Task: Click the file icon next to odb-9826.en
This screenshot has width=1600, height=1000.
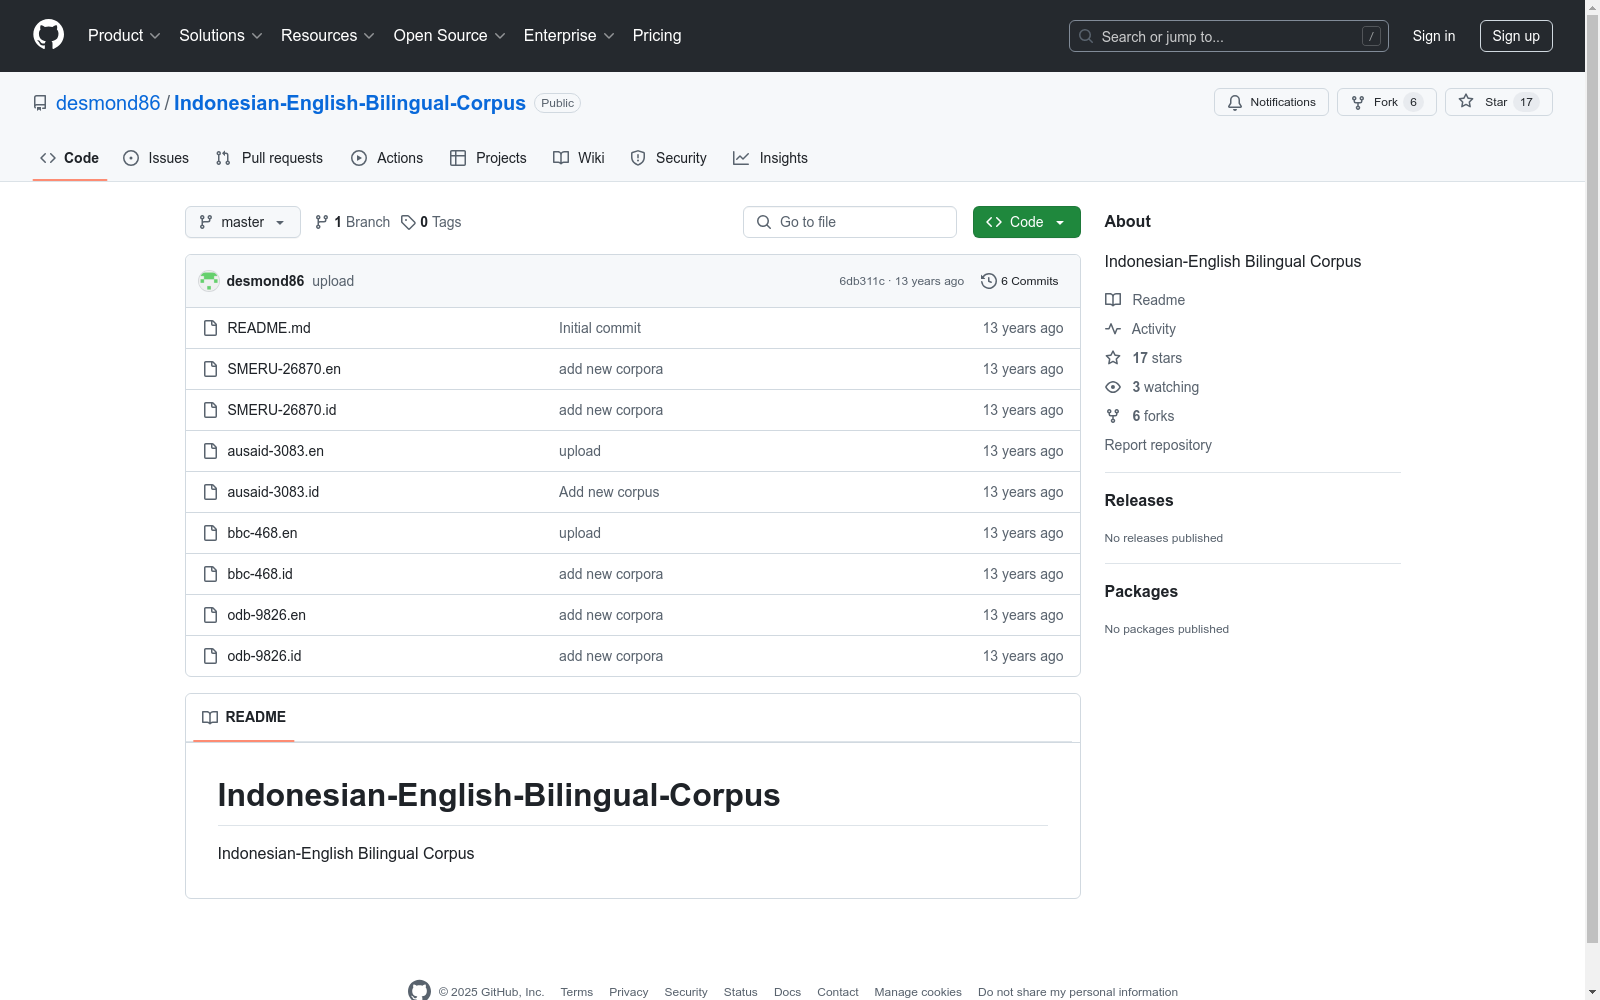Action: point(210,615)
